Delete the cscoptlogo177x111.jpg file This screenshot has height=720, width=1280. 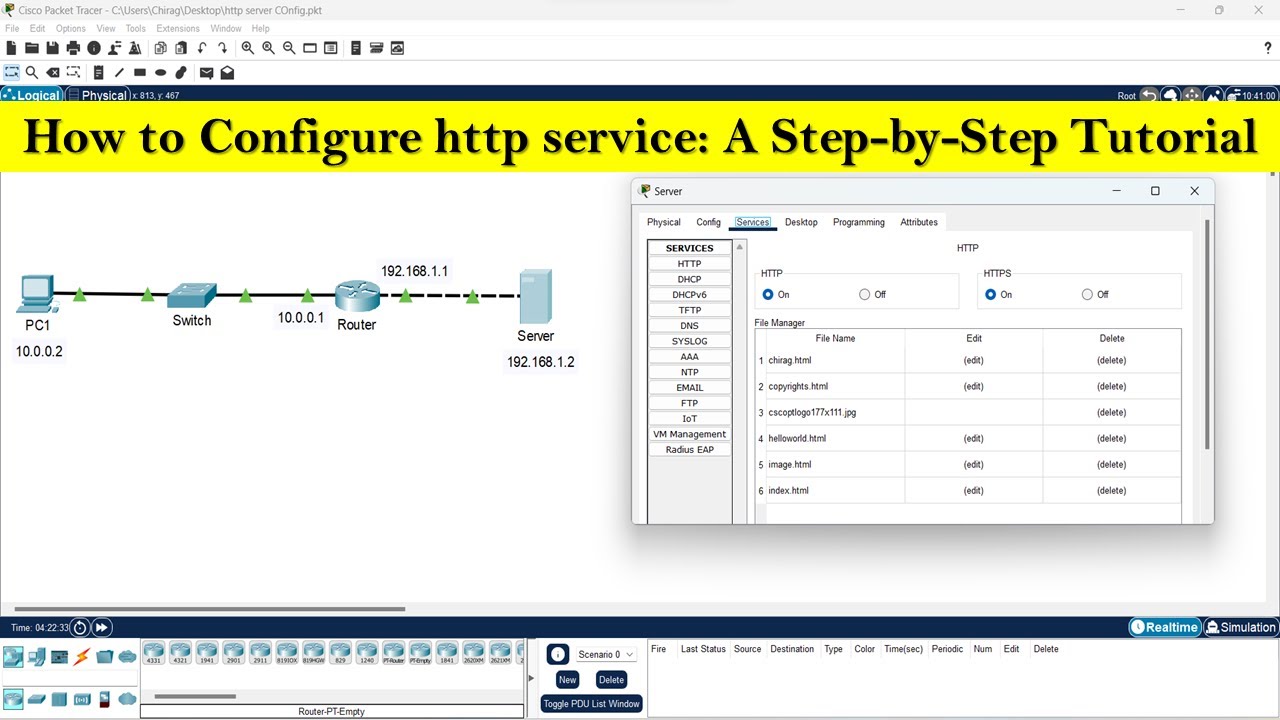(x=1111, y=412)
